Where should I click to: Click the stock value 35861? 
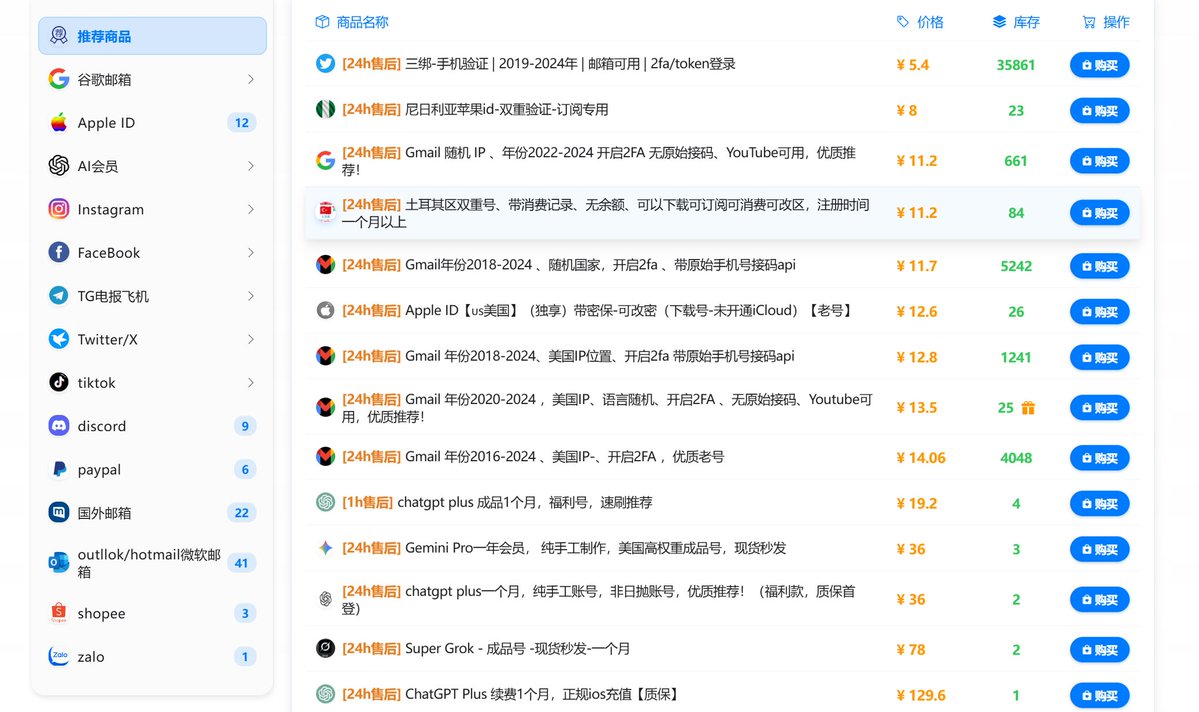point(1015,65)
